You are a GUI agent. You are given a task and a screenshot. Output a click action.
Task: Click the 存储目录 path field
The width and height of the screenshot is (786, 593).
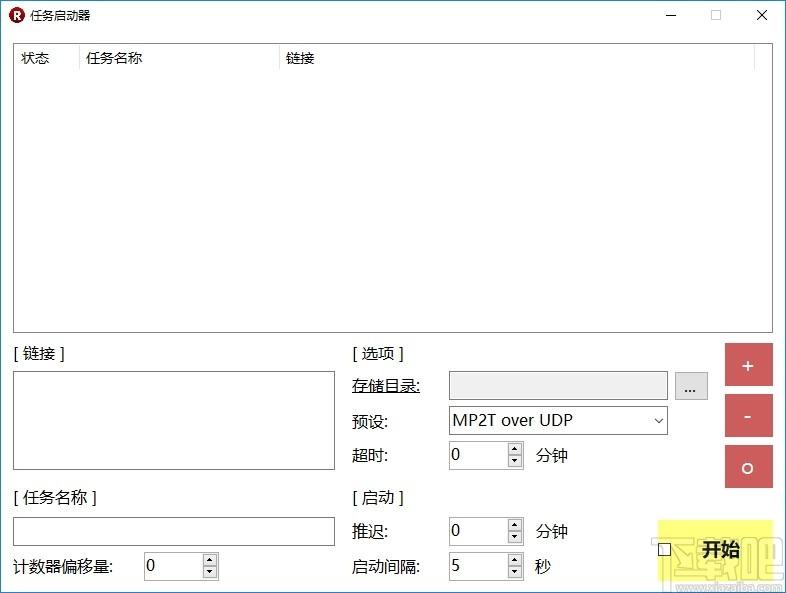click(x=558, y=385)
